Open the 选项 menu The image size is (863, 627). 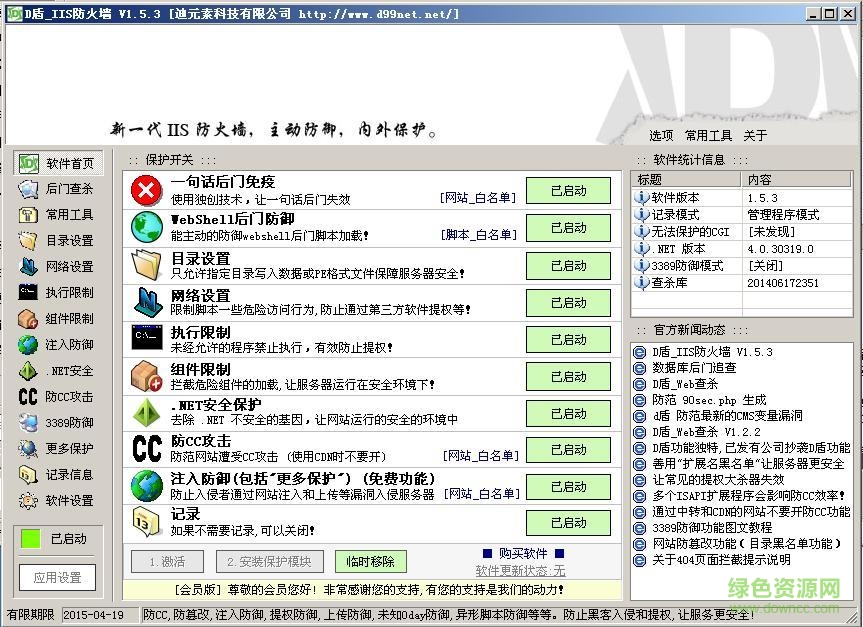tap(659, 134)
